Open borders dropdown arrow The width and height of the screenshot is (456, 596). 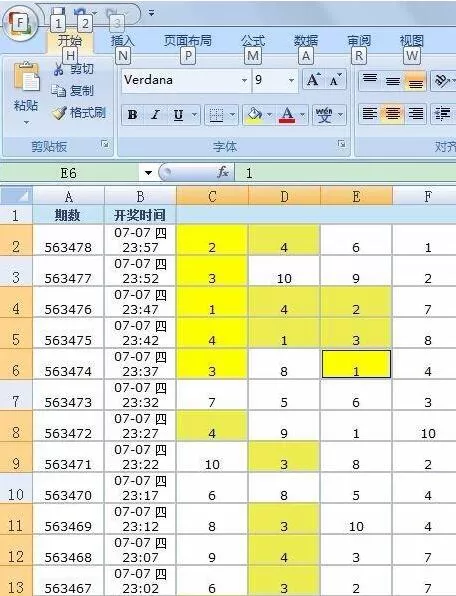(x=233, y=114)
